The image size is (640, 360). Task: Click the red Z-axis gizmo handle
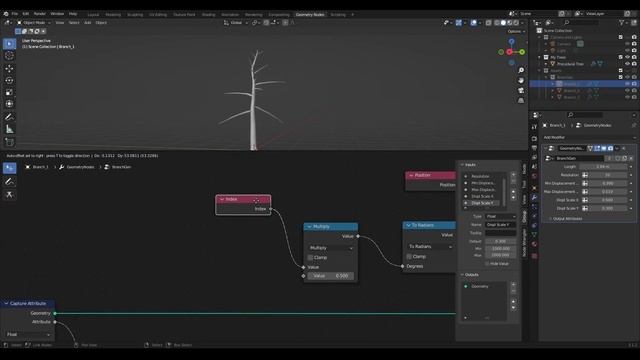(x=509, y=52)
